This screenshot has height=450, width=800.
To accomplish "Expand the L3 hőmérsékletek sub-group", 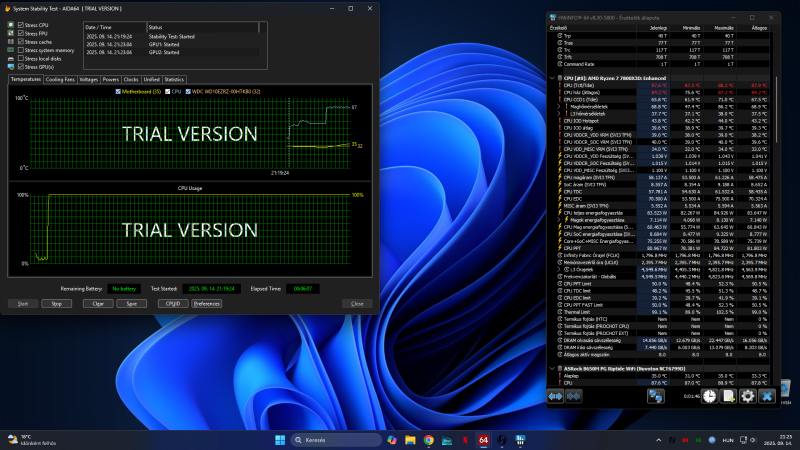I will 559,114.
